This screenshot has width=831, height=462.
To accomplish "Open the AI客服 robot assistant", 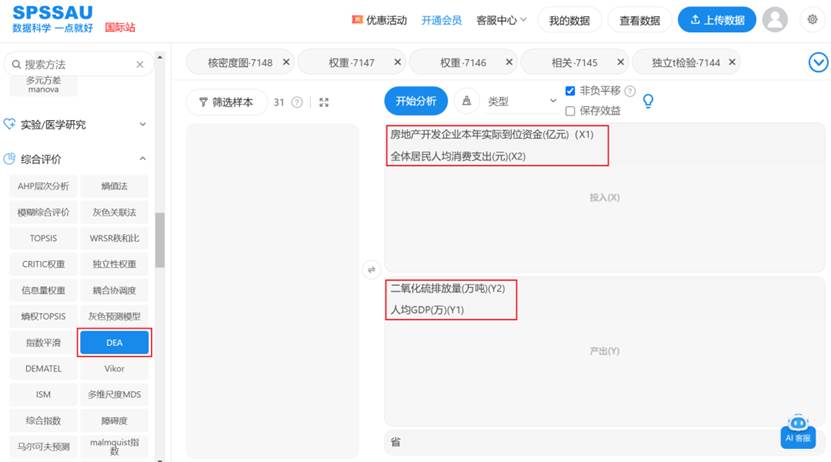I will tap(798, 431).
